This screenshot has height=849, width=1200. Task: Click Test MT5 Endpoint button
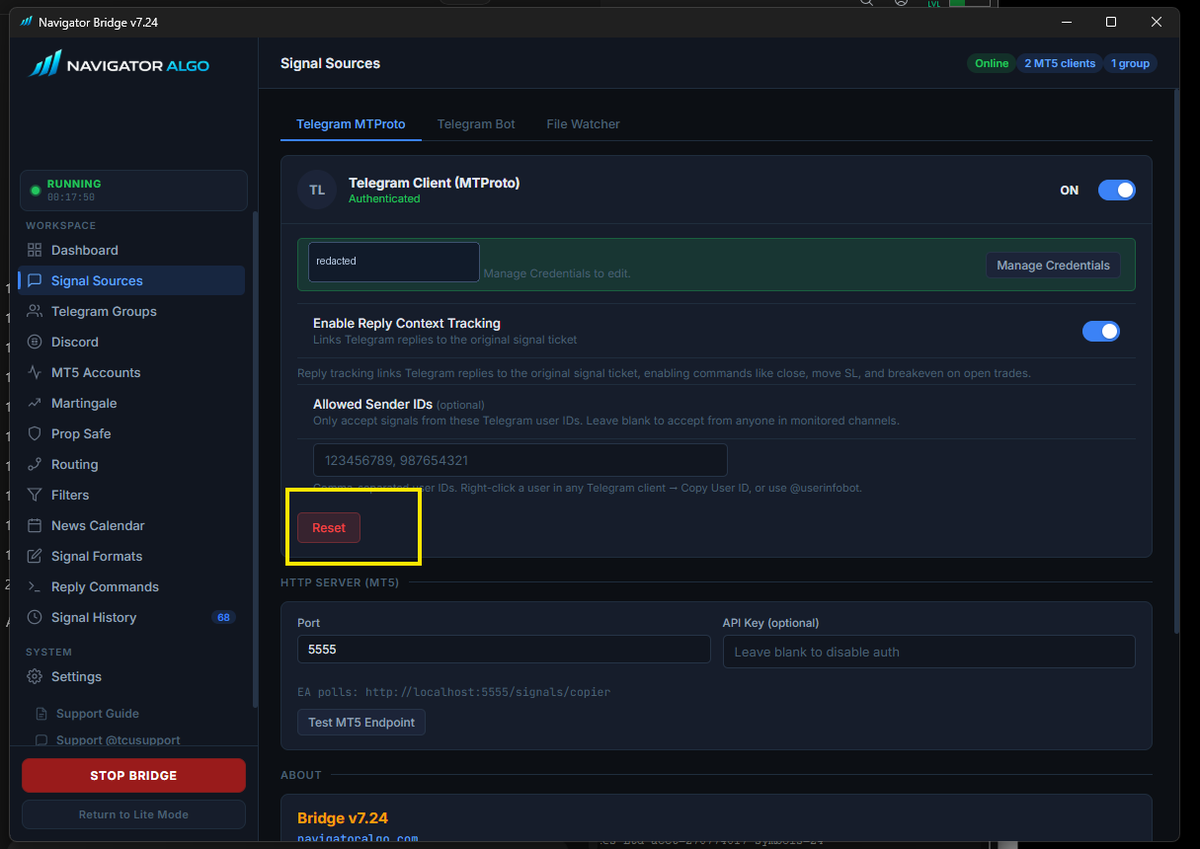(x=361, y=722)
